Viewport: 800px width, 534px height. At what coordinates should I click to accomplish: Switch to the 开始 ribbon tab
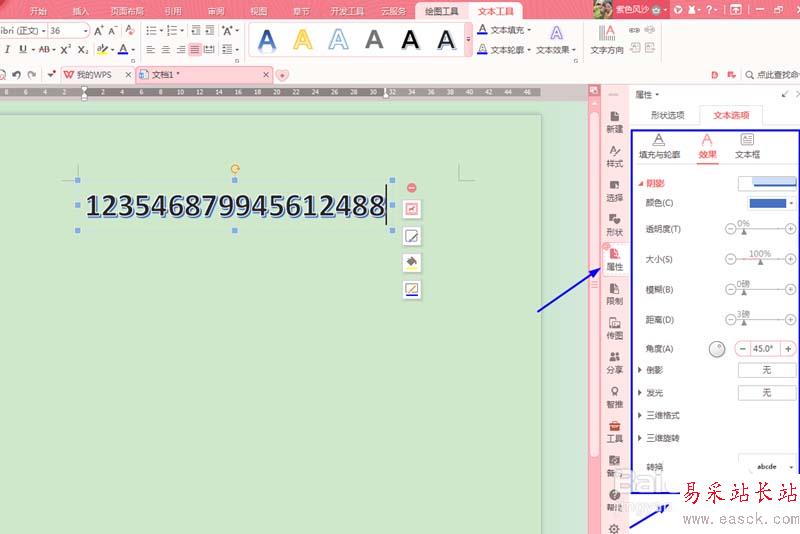[38, 11]
